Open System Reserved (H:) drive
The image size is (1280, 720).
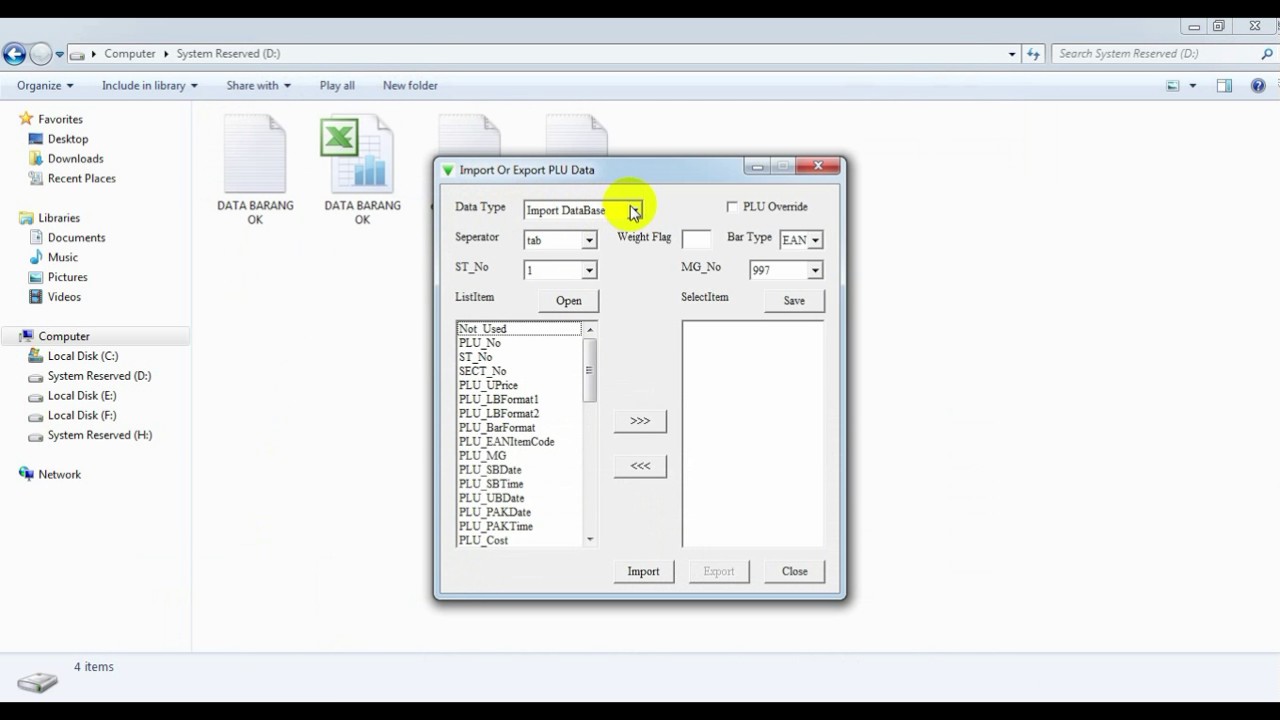click(x=99, y=435)
